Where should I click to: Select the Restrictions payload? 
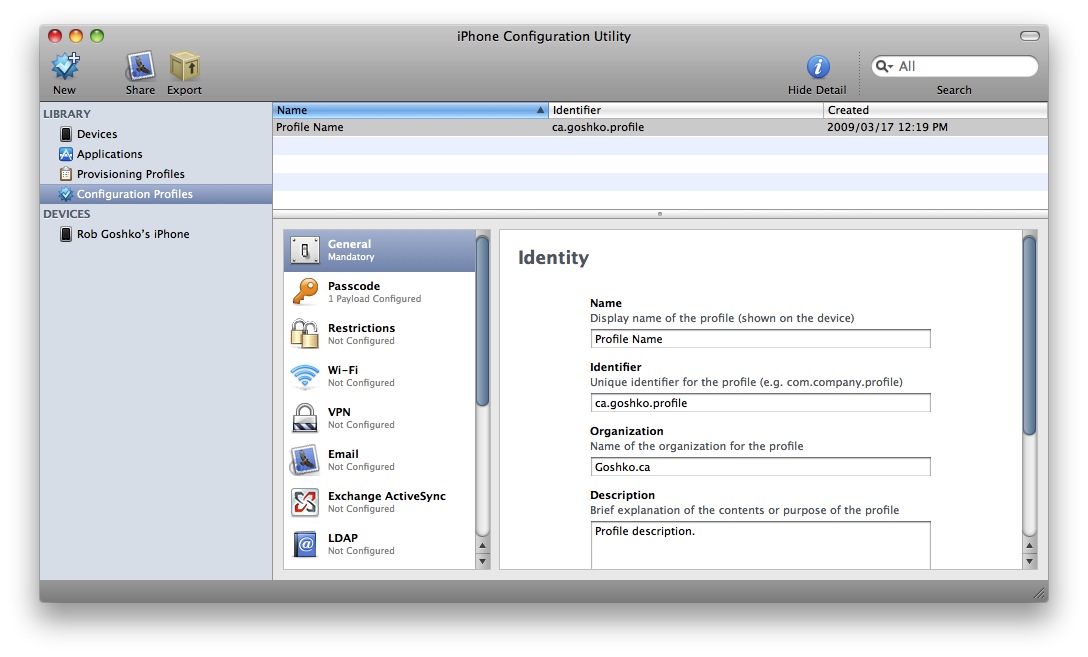pos(380,334)
